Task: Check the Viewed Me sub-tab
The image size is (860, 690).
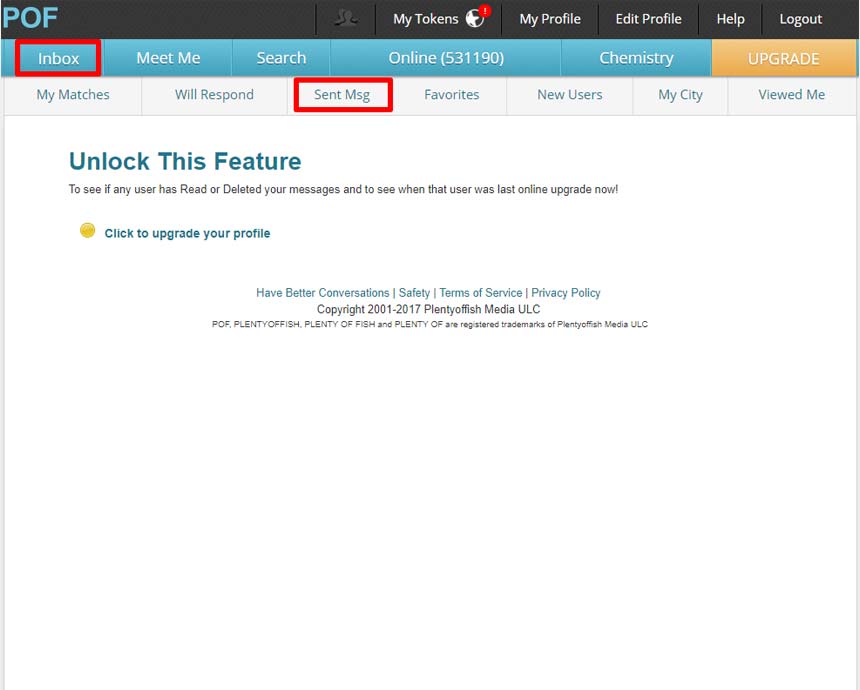Action: [791, 95]
